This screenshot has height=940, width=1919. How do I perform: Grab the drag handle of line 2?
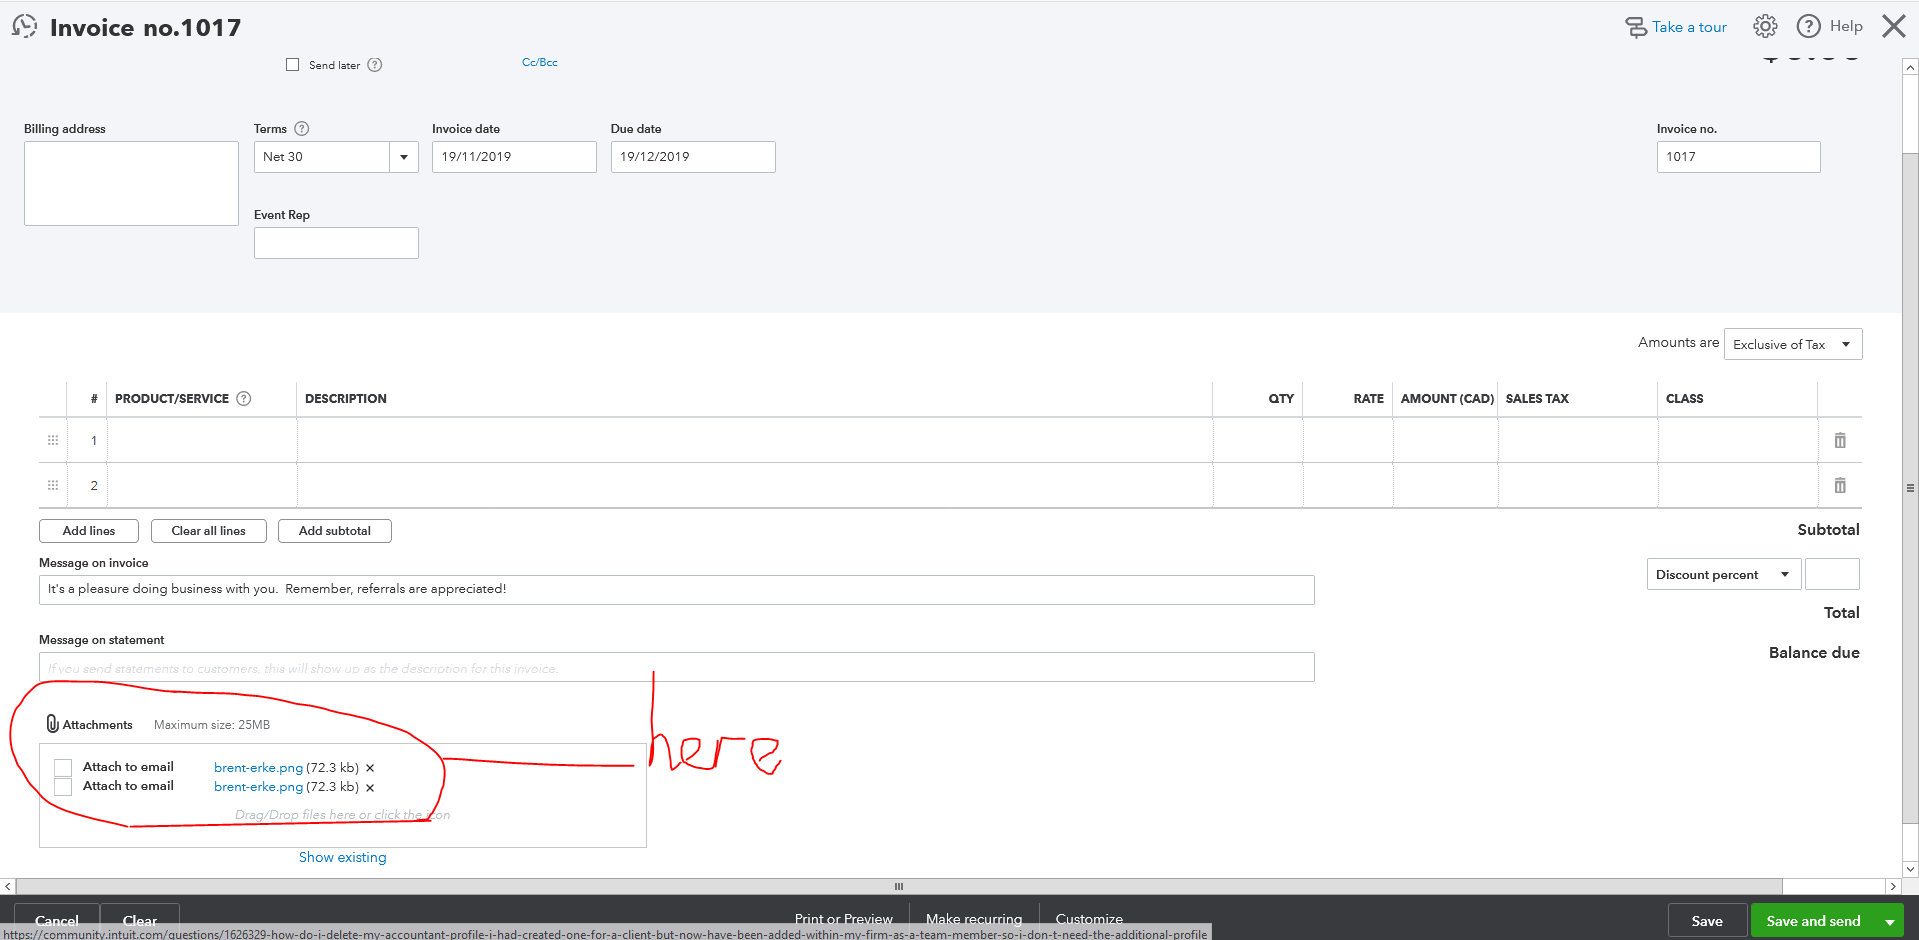coord(53,485)
